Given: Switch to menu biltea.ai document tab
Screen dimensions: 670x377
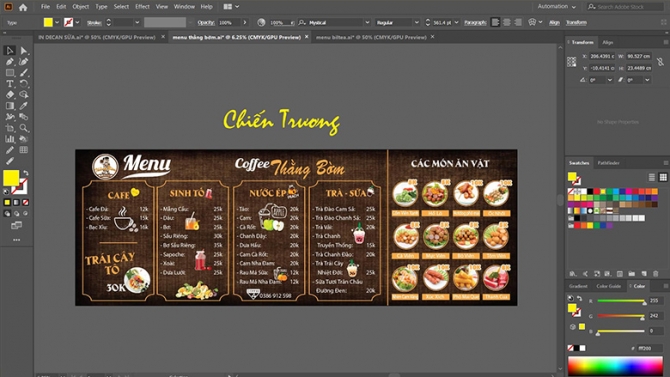Looking at the screenshot, I should 371,37.
